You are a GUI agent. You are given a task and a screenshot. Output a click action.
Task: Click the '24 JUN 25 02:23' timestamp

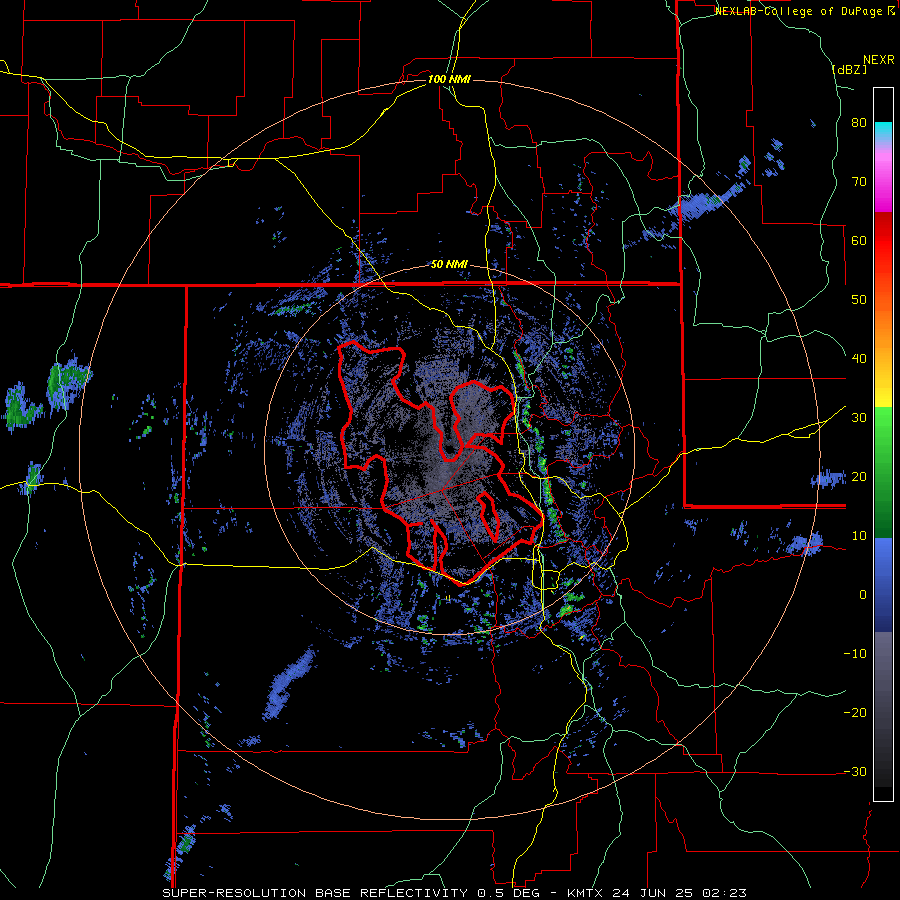point(680,893)
